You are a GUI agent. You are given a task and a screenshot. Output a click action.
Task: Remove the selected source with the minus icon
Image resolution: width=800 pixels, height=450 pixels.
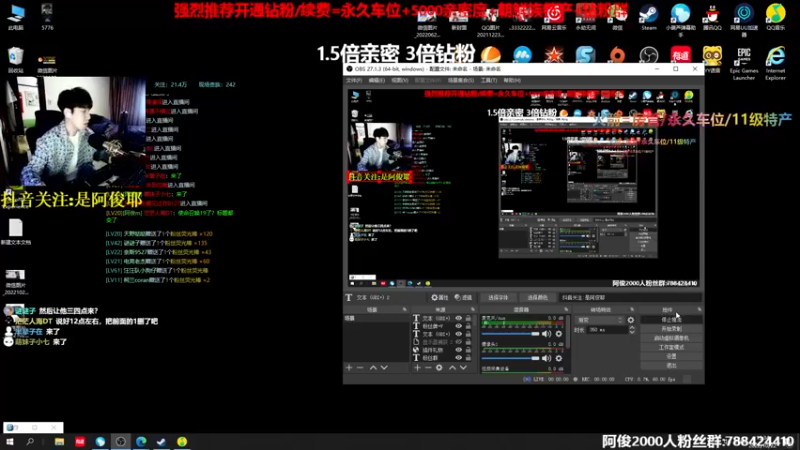pos(428,367)
